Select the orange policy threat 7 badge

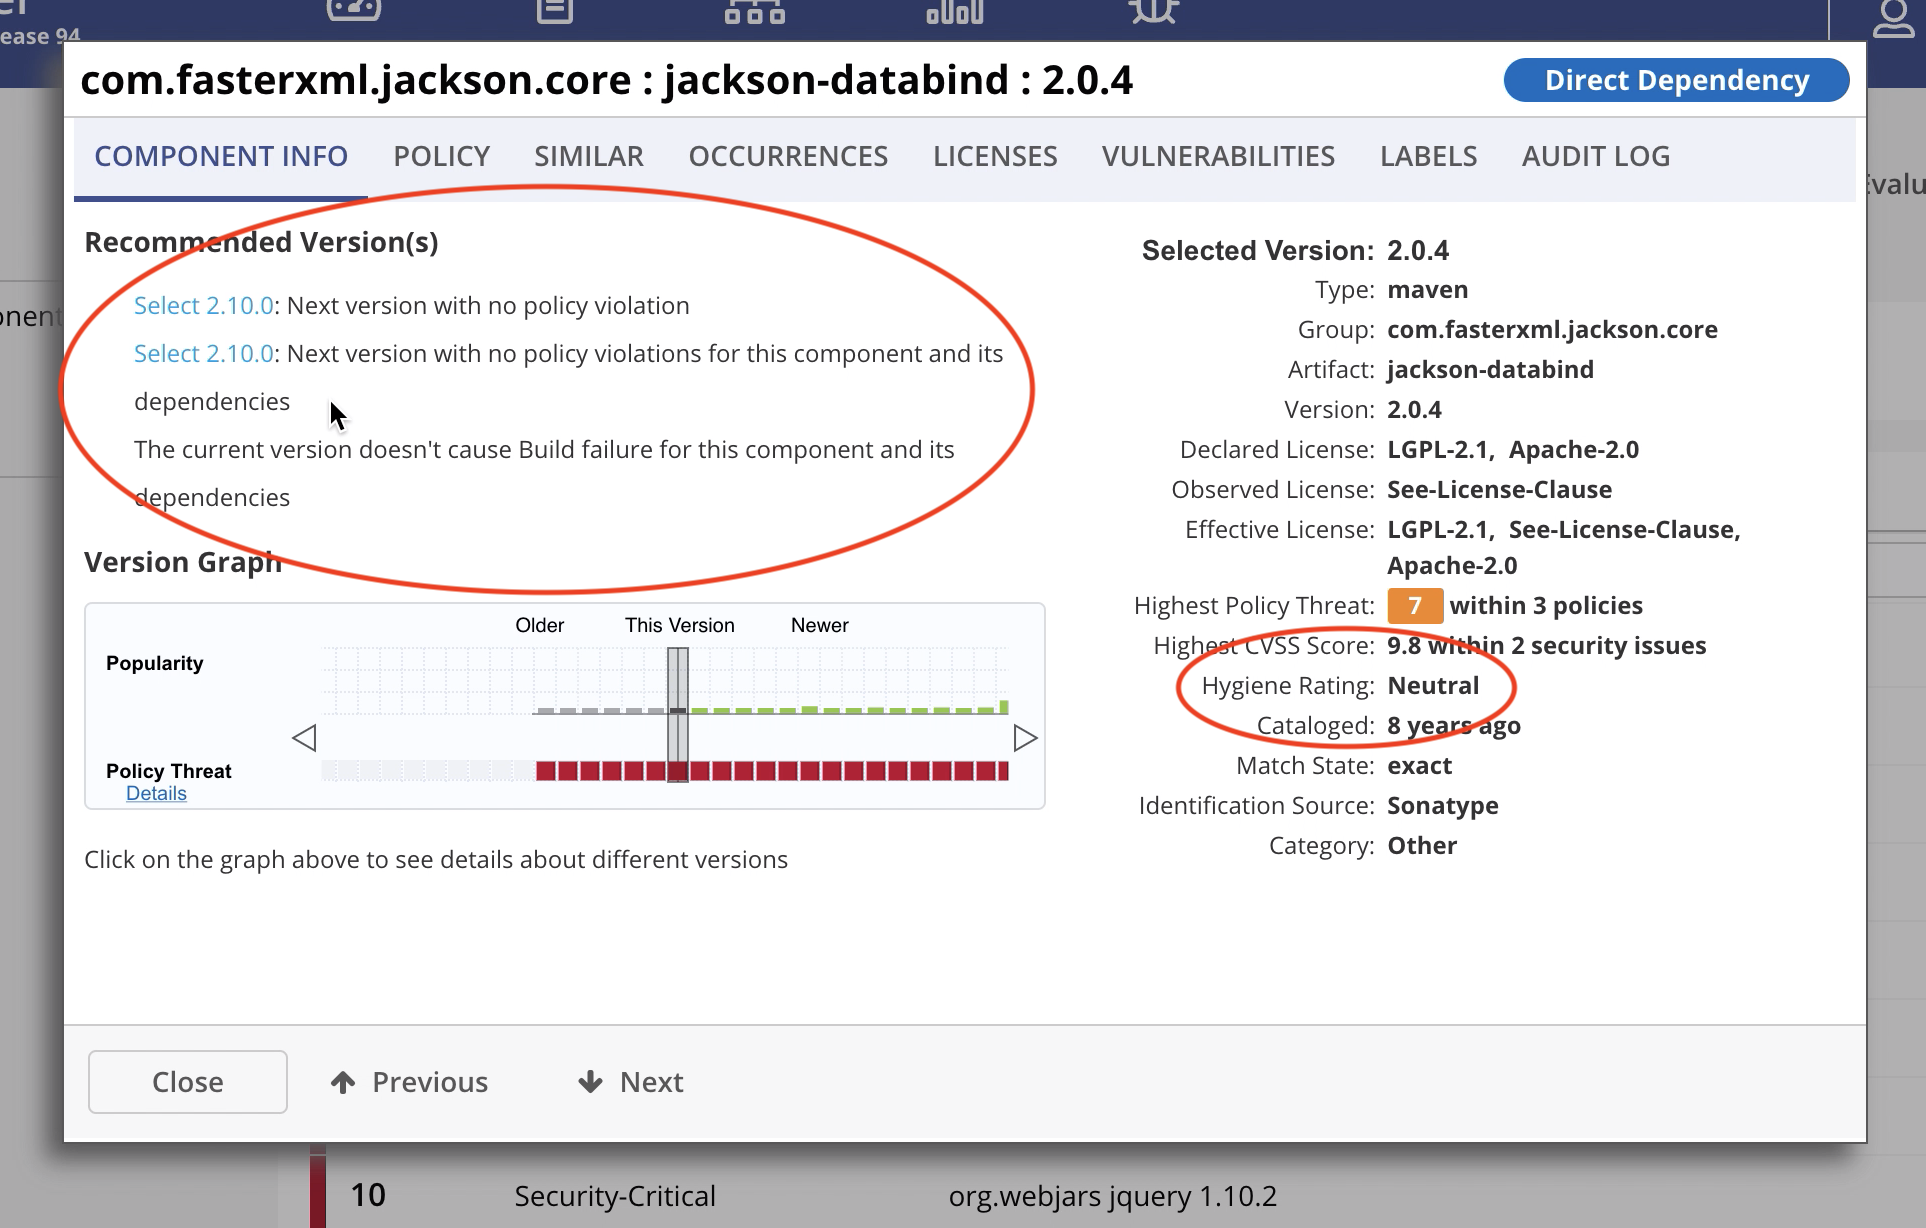point(1415,606)
